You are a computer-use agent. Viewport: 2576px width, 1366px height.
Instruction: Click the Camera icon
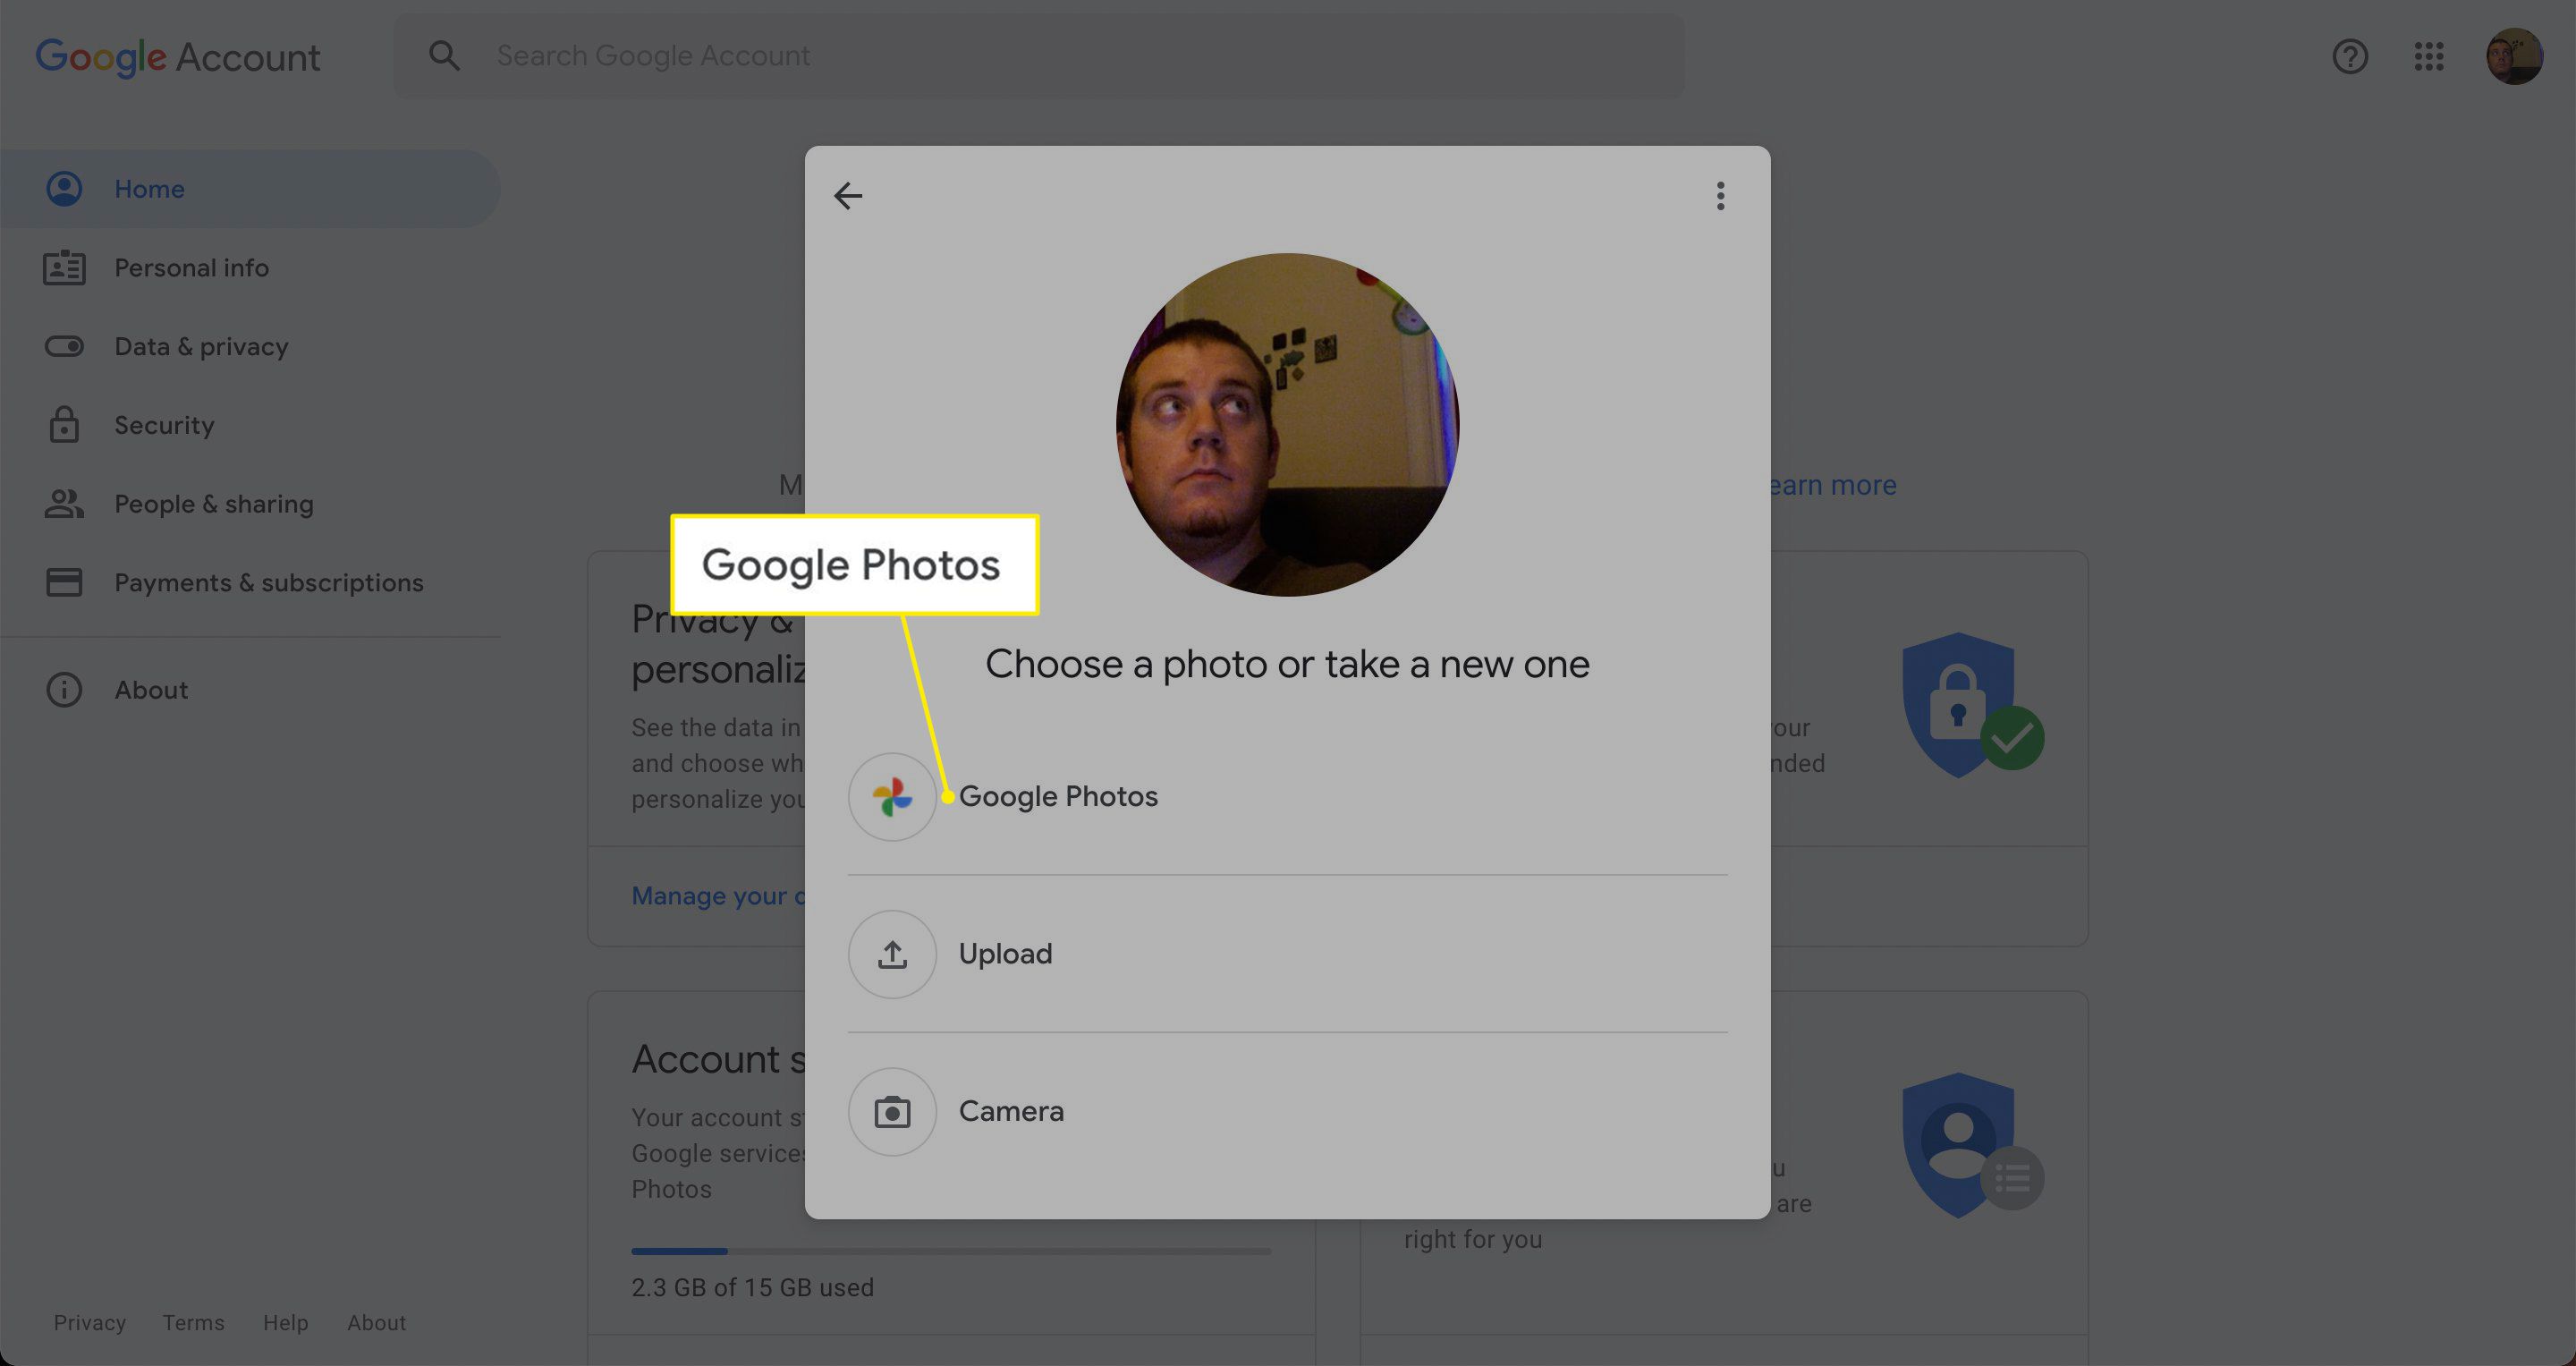891,1110
